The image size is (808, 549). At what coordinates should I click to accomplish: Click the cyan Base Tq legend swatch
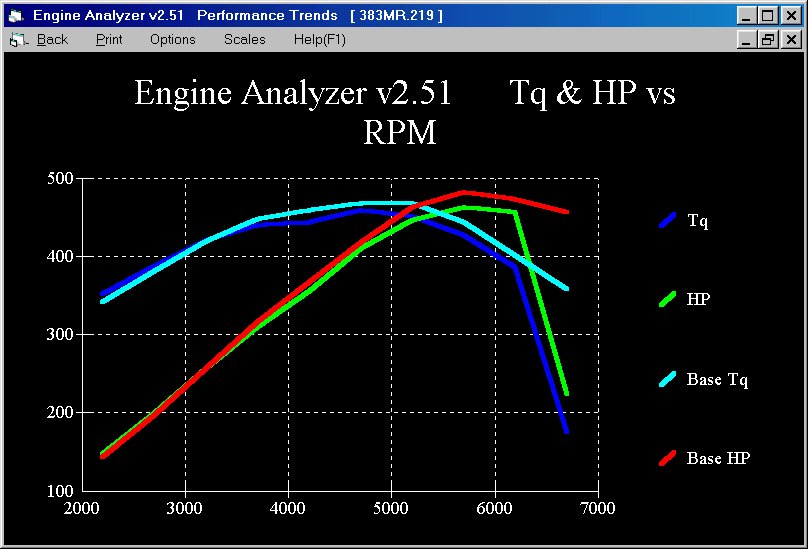pos(667,379)
